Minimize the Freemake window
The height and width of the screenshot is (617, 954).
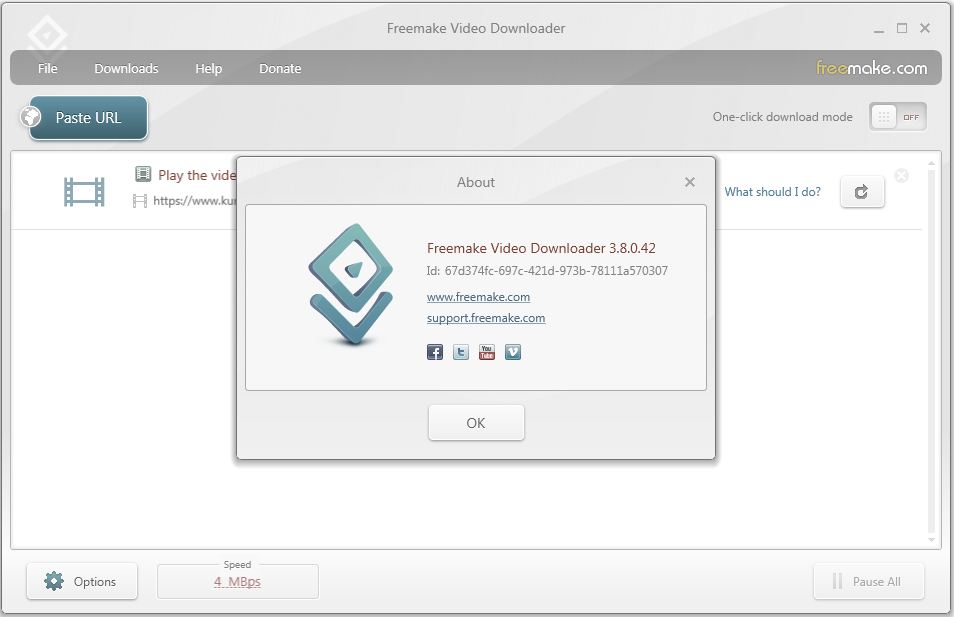[879, 29]
